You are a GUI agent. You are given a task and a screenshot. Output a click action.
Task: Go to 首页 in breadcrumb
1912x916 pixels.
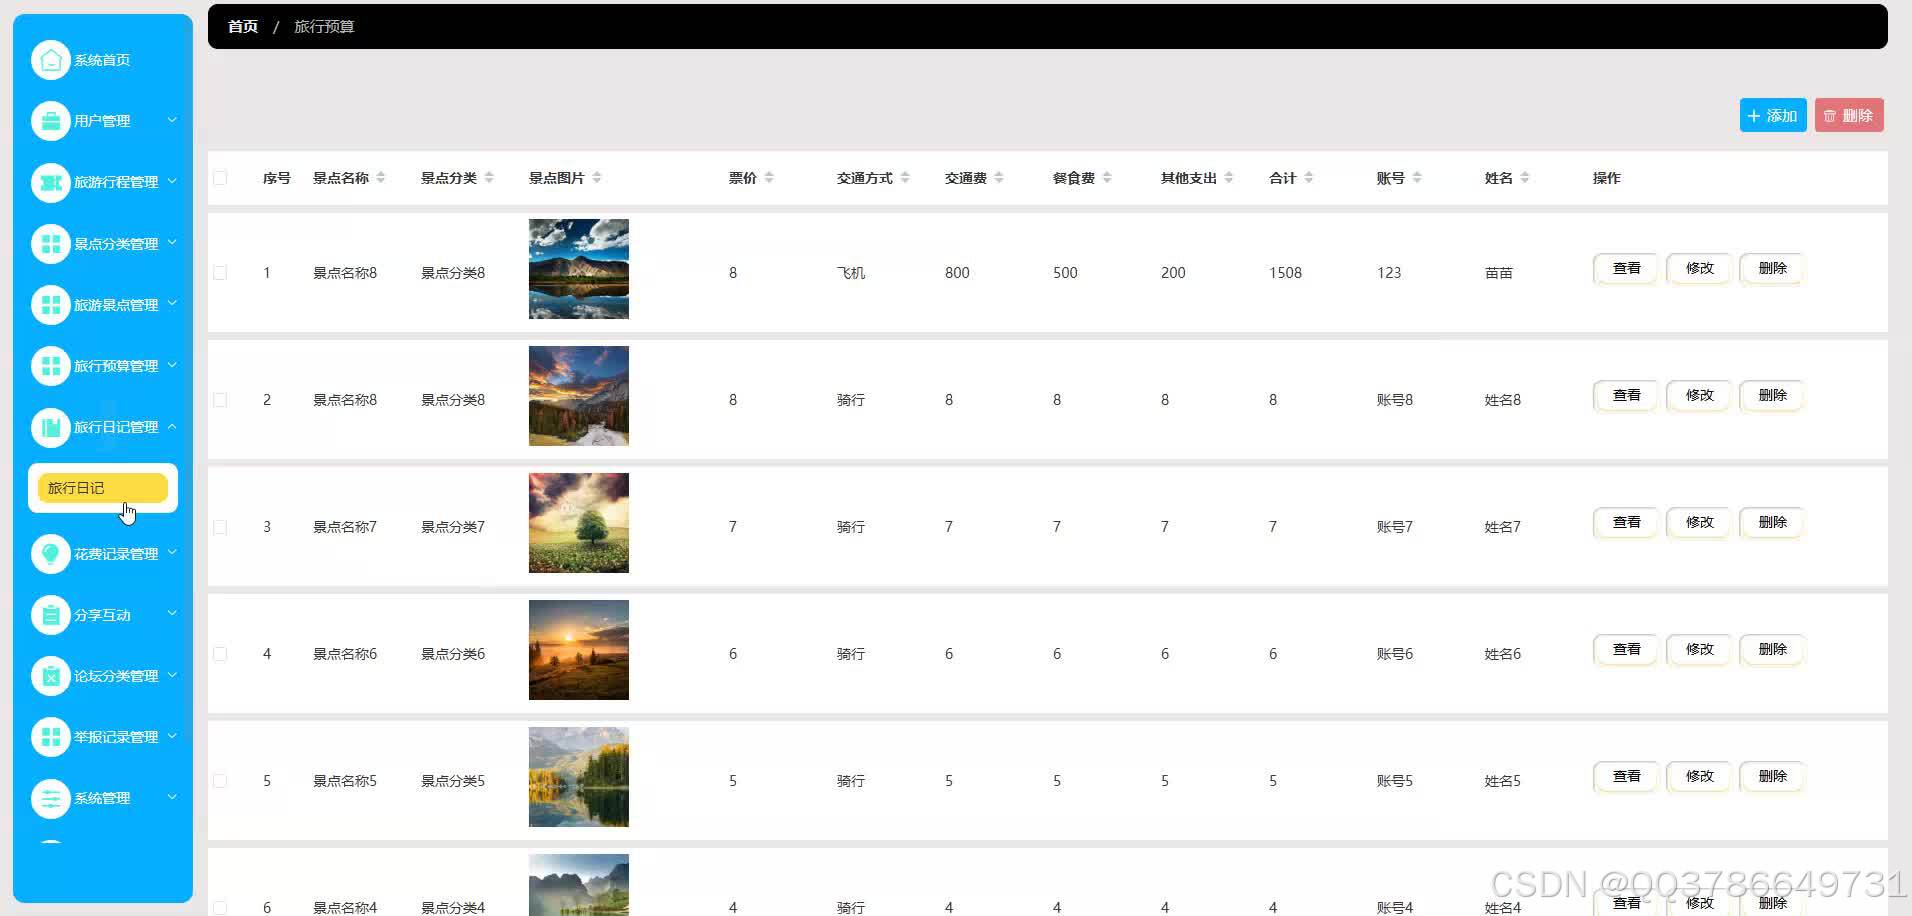click(243, 27)
